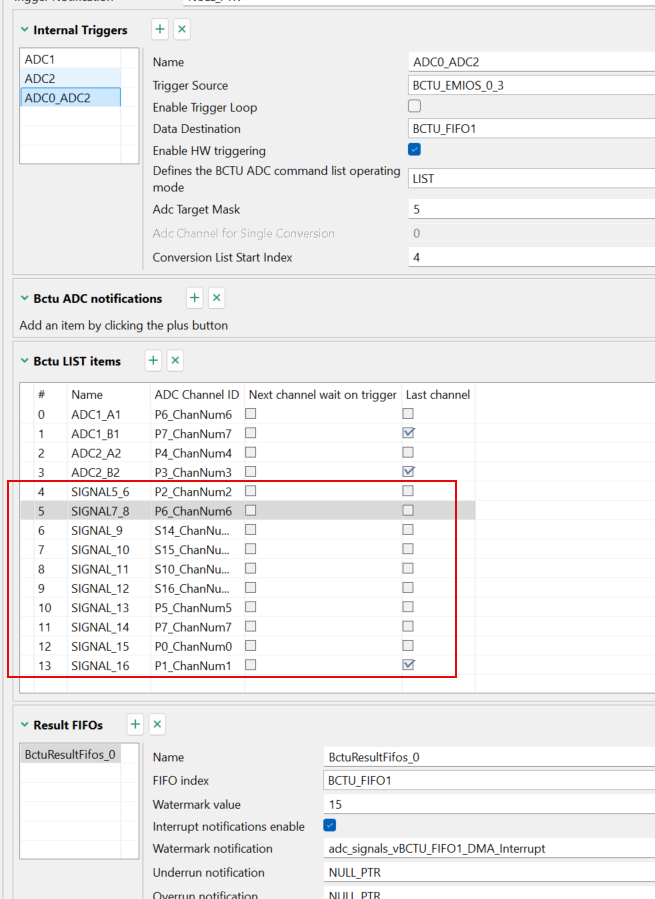Disable Interrupt notifications enable checkbox
This screenshot has height=899, width=655.
click(329, 825)
